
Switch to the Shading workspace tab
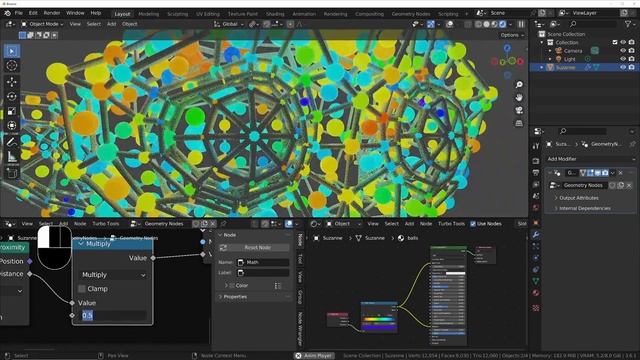click(275, 14)
